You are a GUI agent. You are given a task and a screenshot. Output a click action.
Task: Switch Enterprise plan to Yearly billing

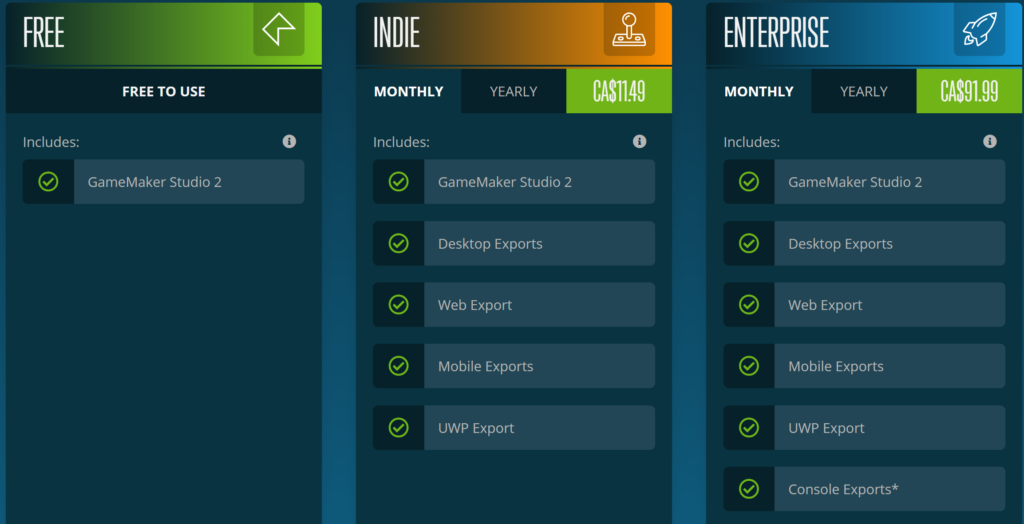863,91
